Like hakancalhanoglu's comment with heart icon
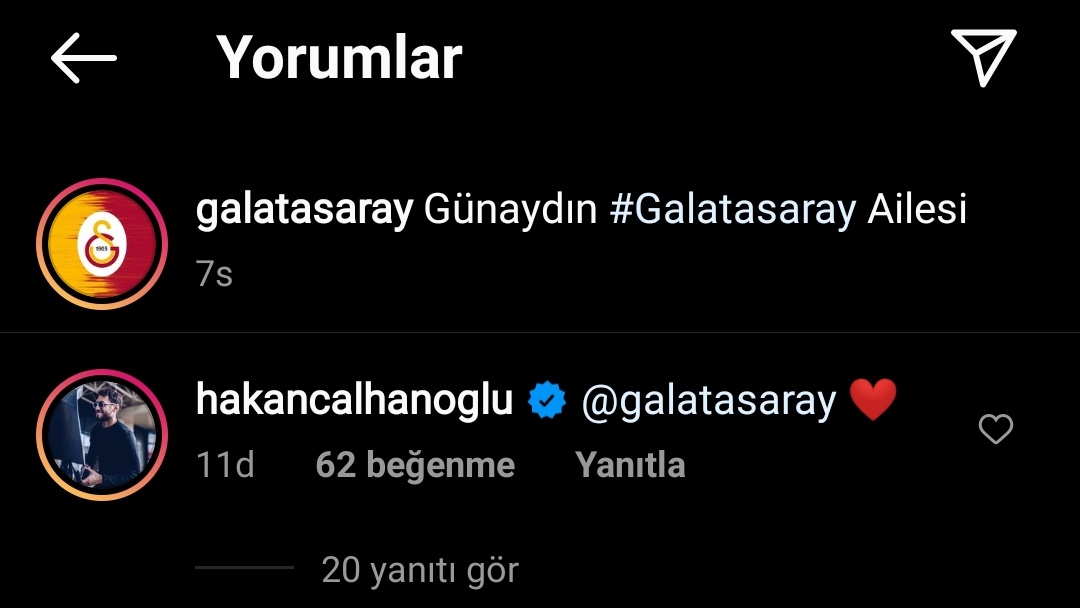This screenshot has width=1080, height=608. click(995, 429)
